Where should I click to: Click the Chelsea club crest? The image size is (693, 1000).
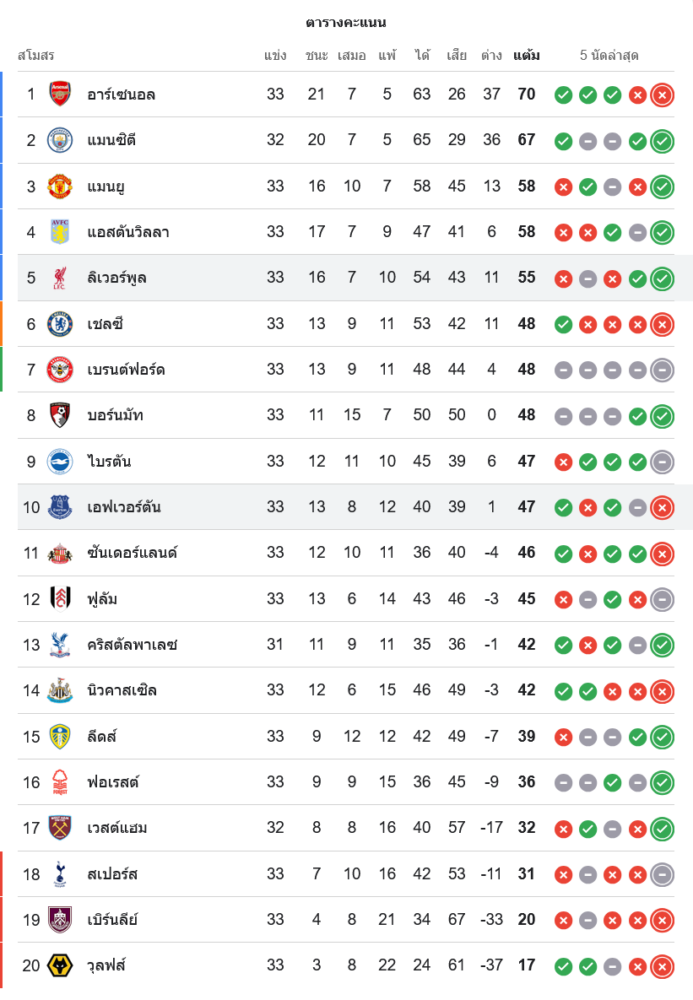point(61,324)
